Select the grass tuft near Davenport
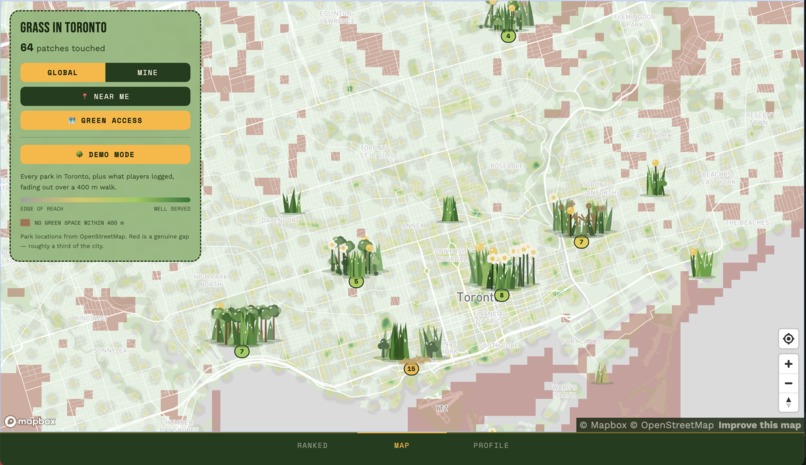This screenshot has height=465, width=806. tap(292, 201)
